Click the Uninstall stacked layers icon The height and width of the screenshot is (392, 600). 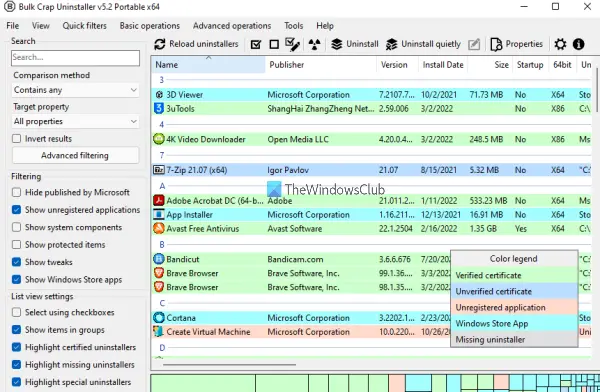pyautogui.click(x=336, y=44)
